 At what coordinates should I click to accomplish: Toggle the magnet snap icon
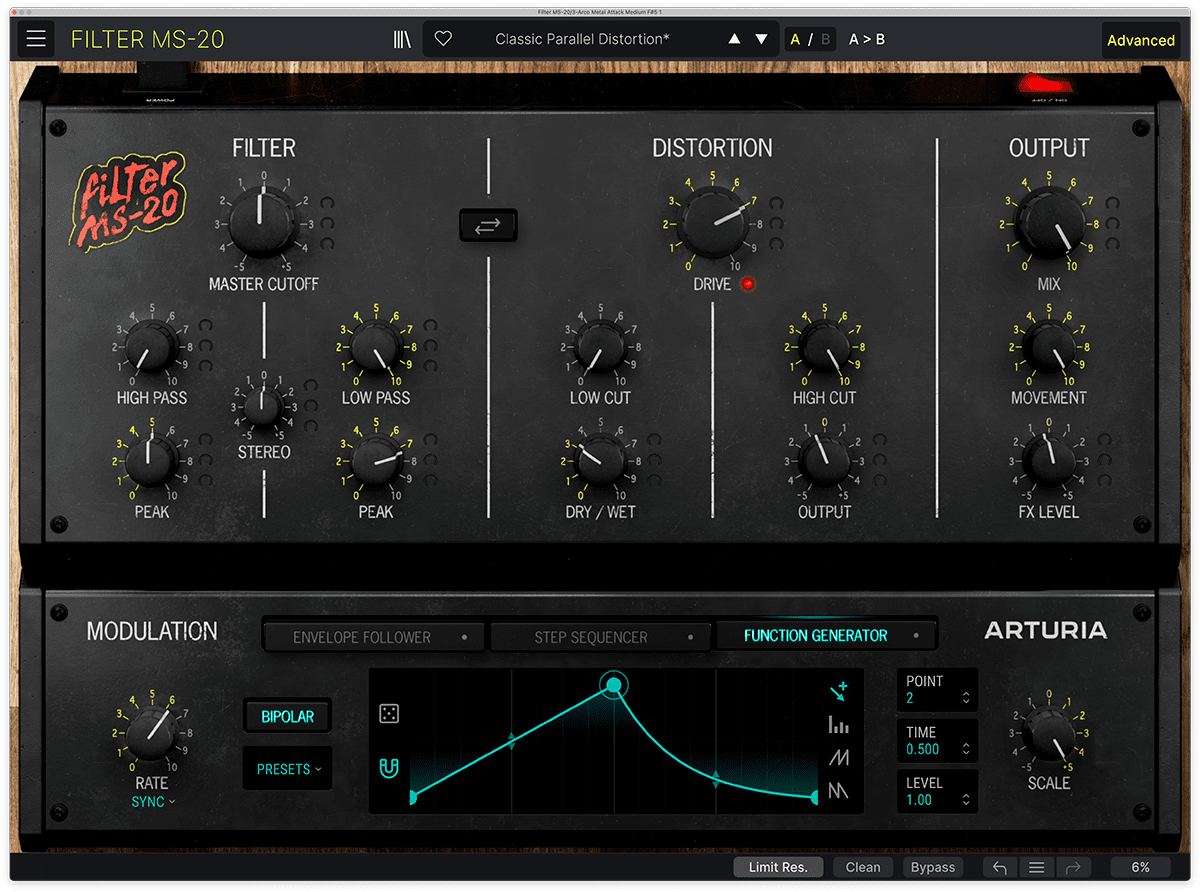coord(390,768)
